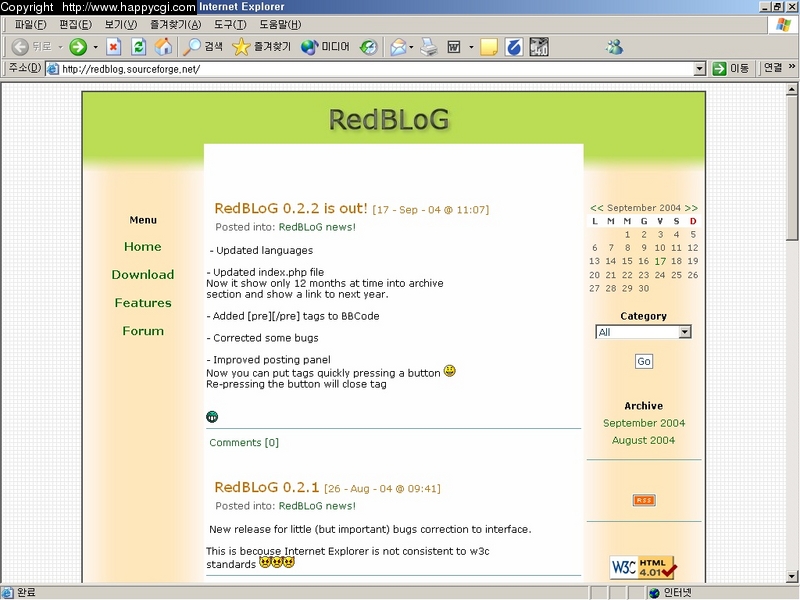Click the 'Menu' sidebar heading
The height and width of the screenshot is (600, 800).
[x=143, y=220]
